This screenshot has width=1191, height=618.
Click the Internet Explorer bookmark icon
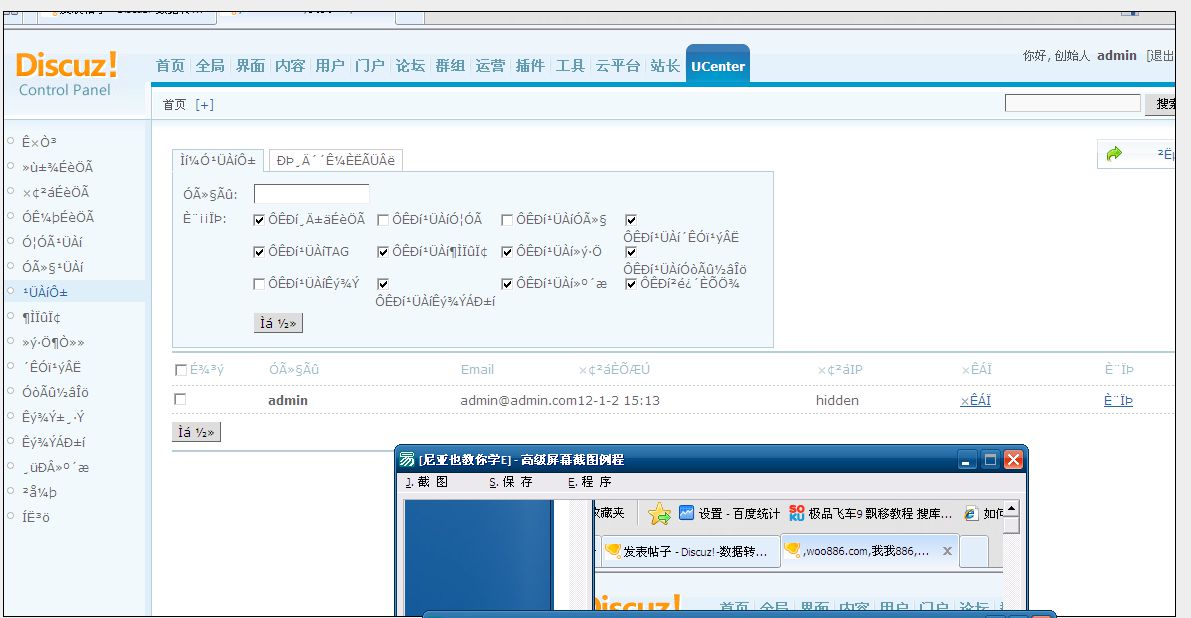971,513
